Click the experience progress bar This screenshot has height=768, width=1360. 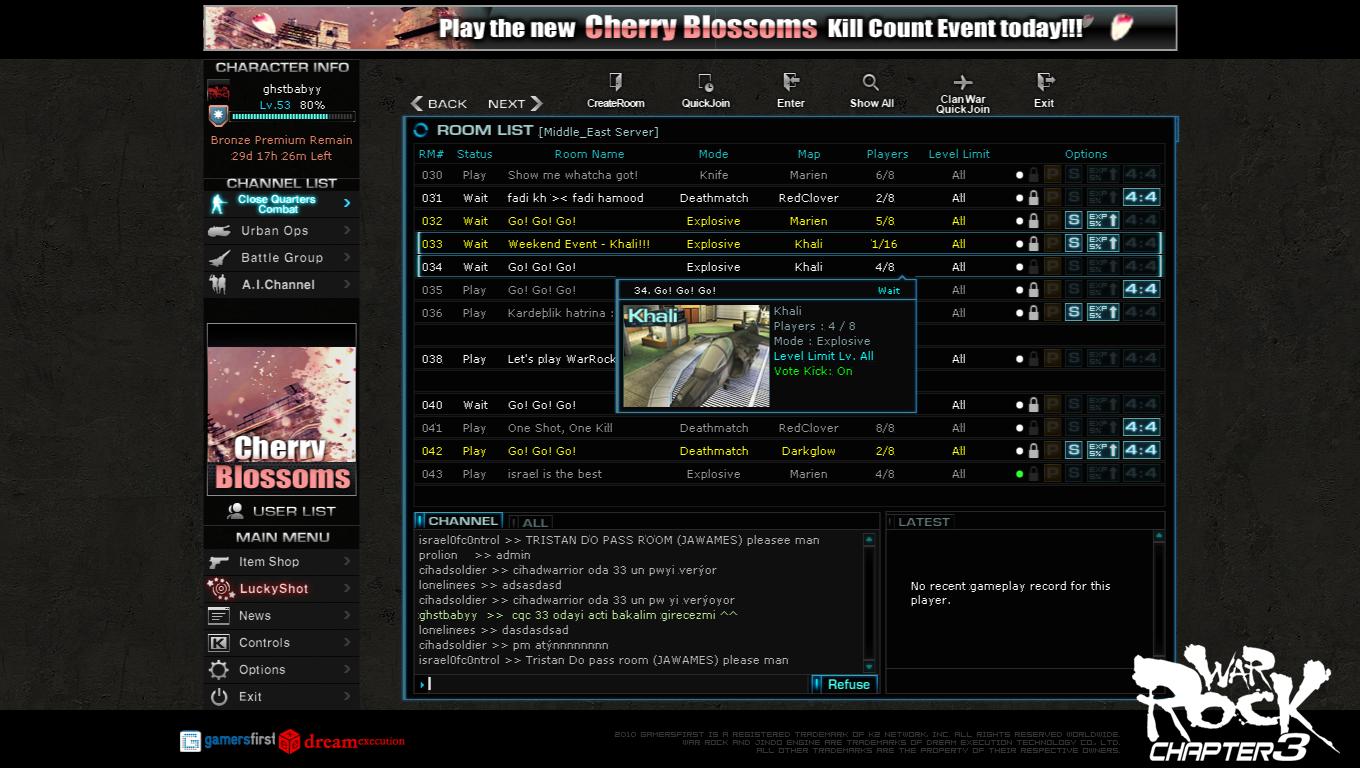click(x=292, y=117)
